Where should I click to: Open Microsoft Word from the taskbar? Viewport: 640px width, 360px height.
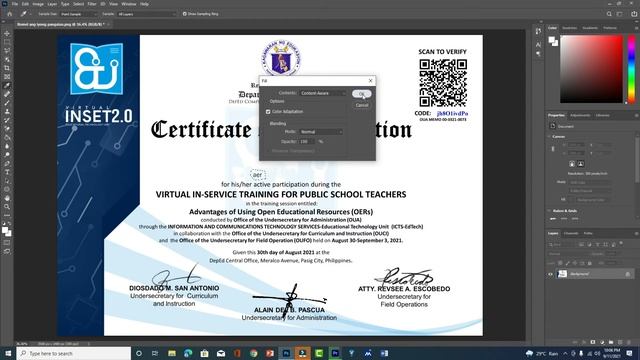point(384,353)
